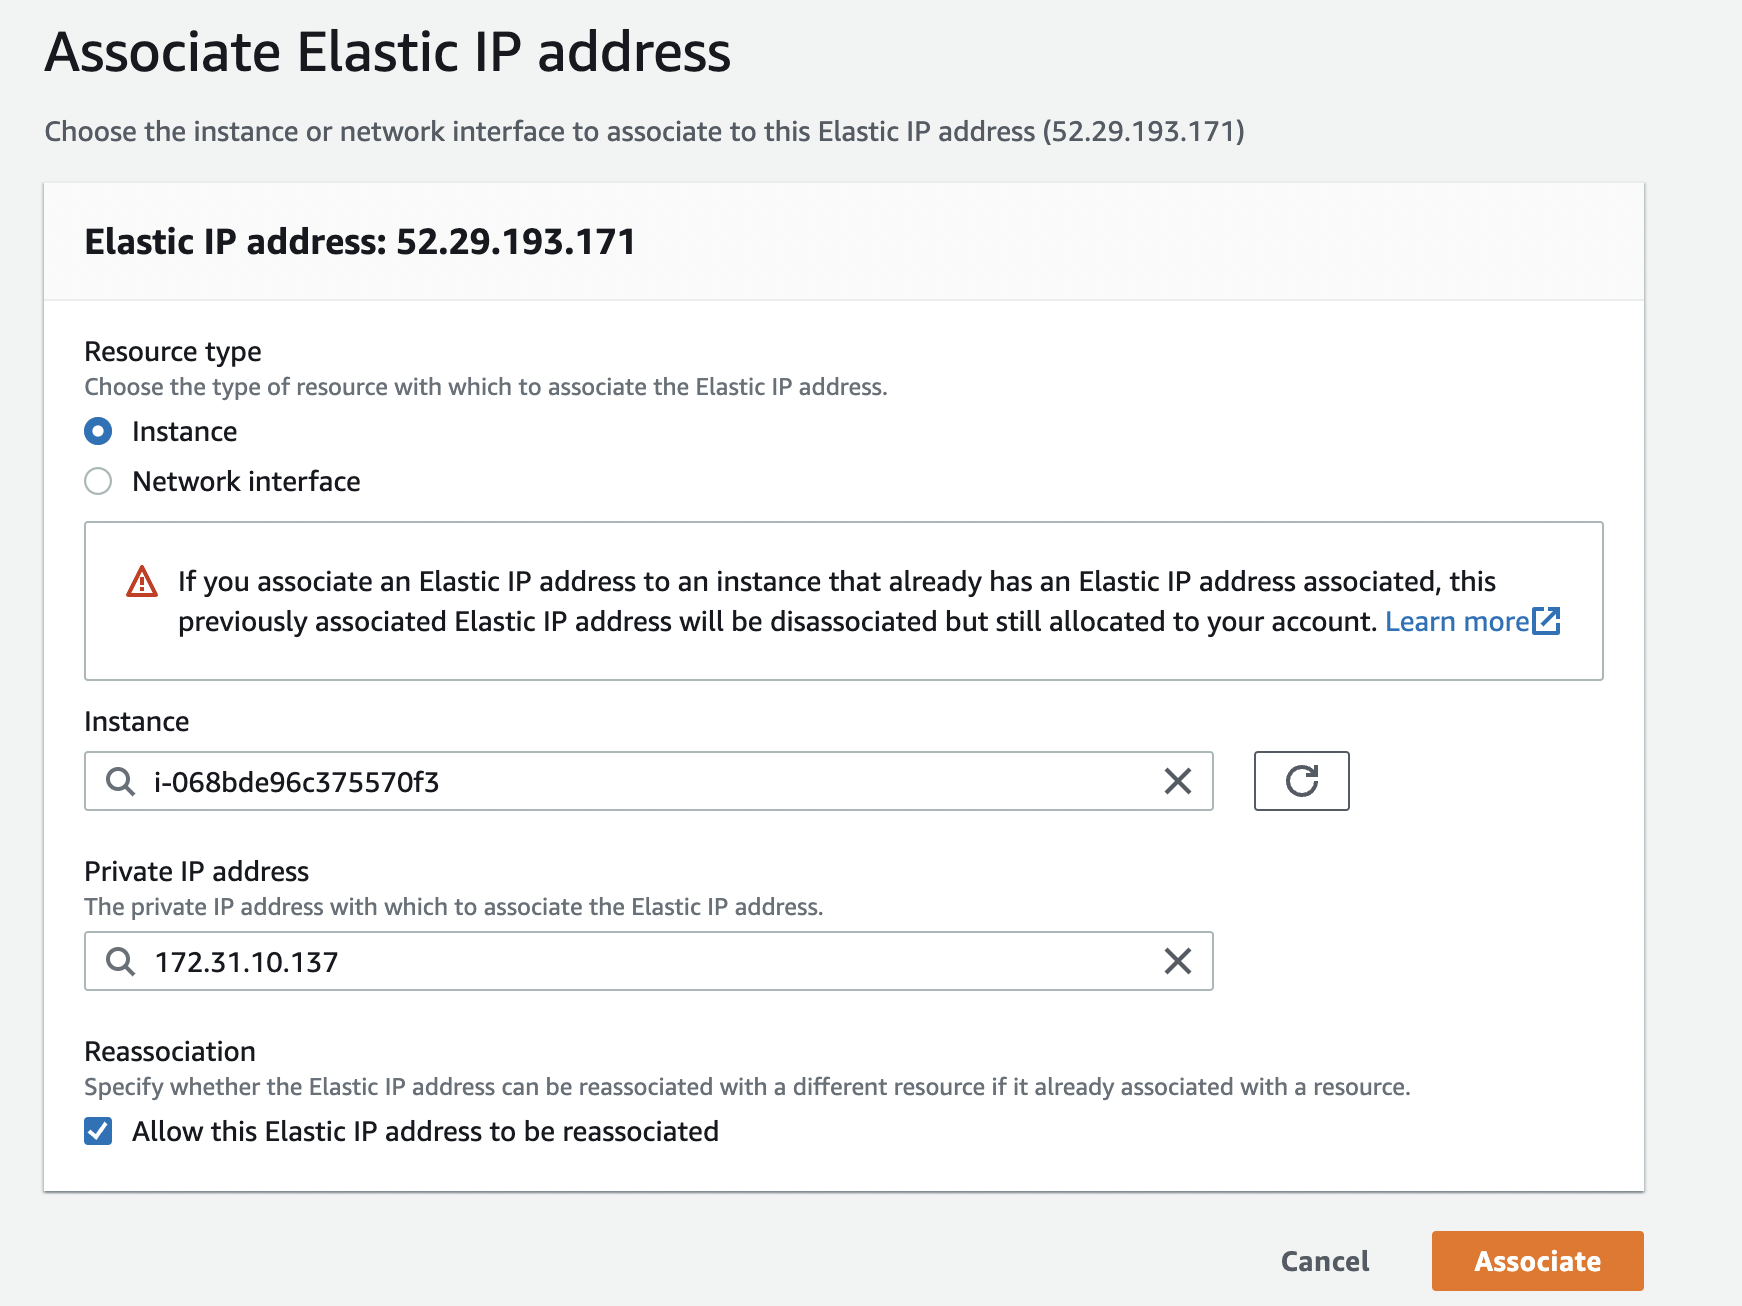This screenshot has width=1742, height=1306.
Task: Open the Private IP address dropdown
Action: 650,961
